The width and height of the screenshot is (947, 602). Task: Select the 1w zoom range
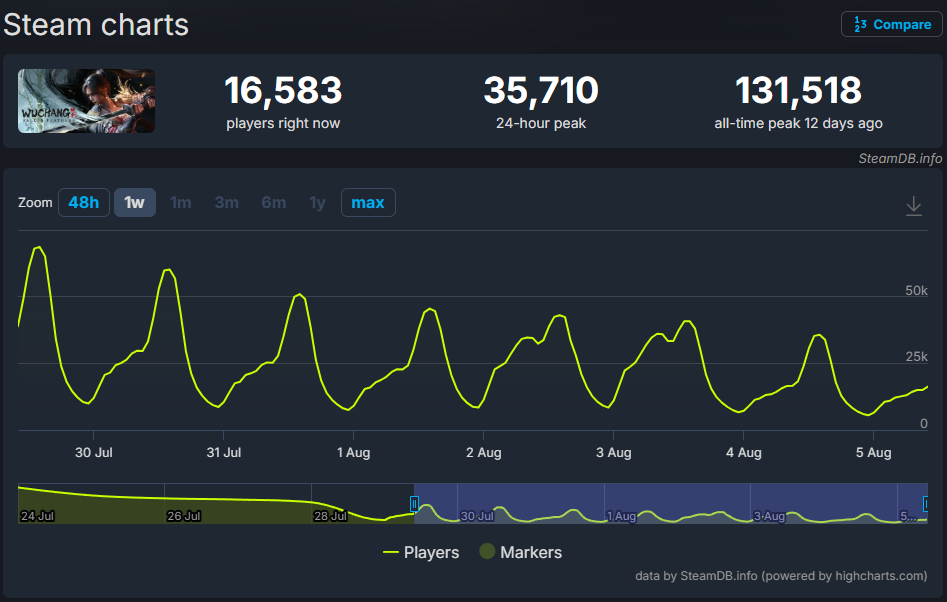tap(134, 203)
